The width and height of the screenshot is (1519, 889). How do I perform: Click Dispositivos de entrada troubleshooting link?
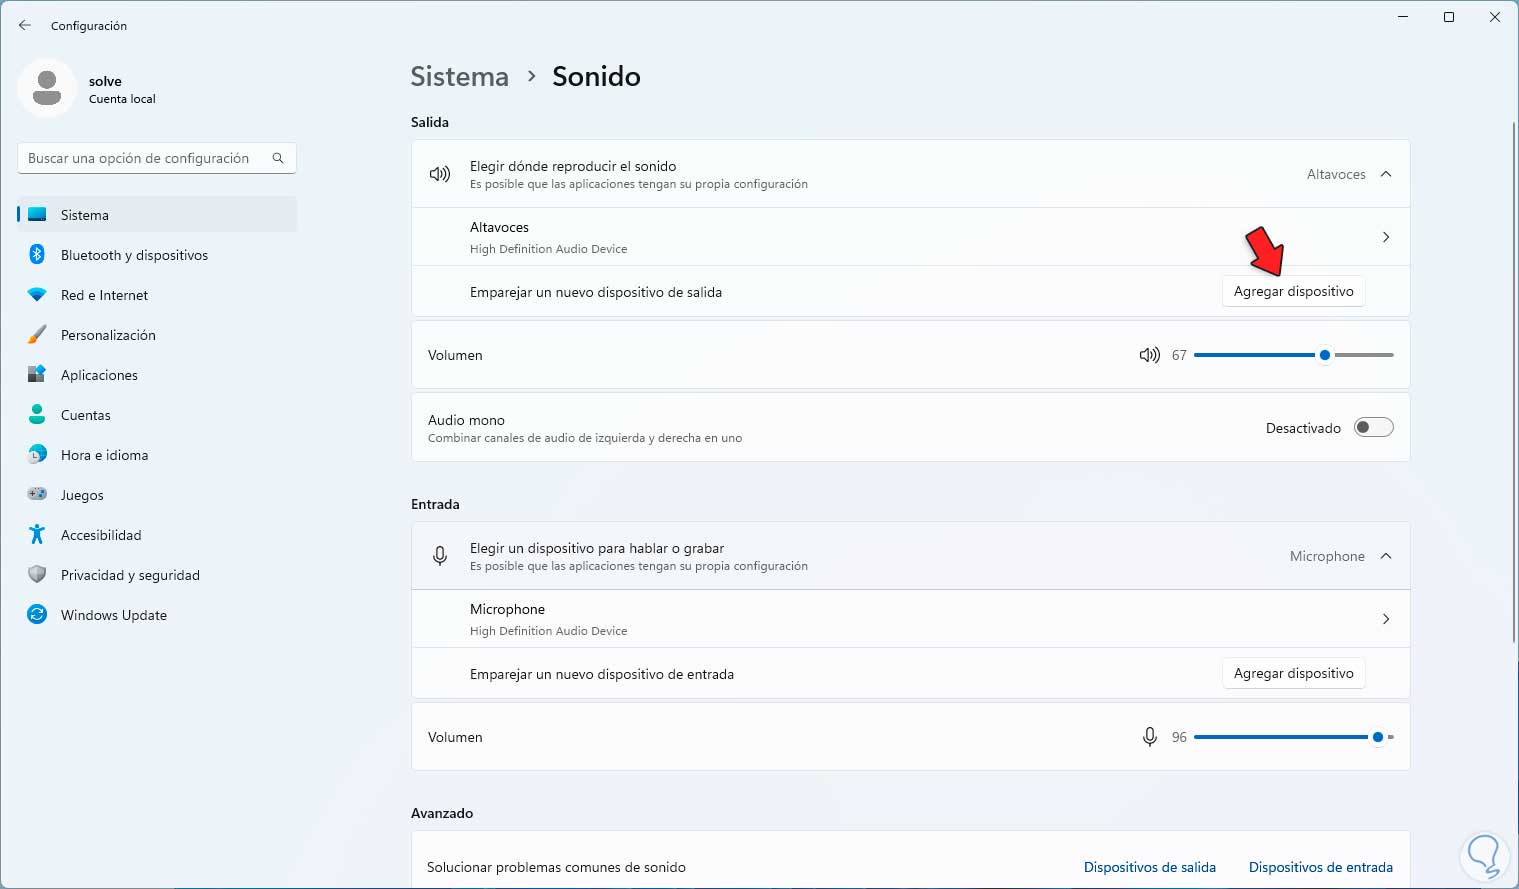pyautogui.click(x=1320, y=867)
